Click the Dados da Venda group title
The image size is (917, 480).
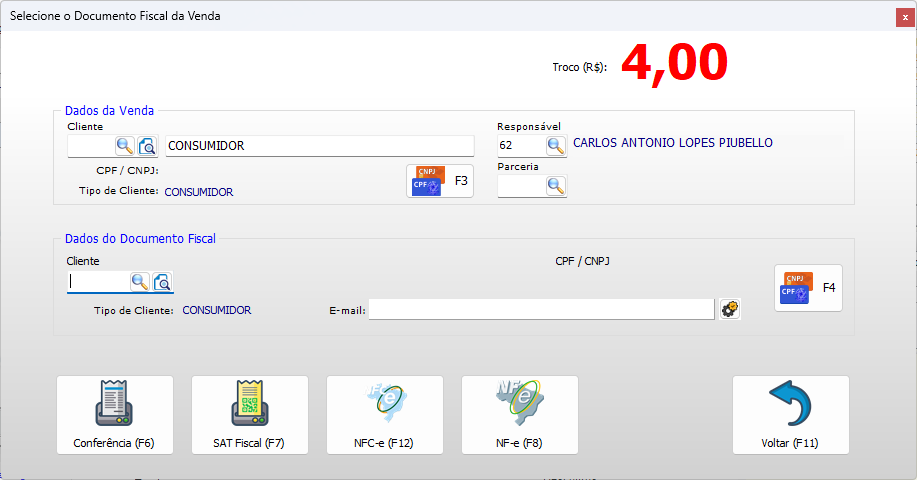click(109, 110)
